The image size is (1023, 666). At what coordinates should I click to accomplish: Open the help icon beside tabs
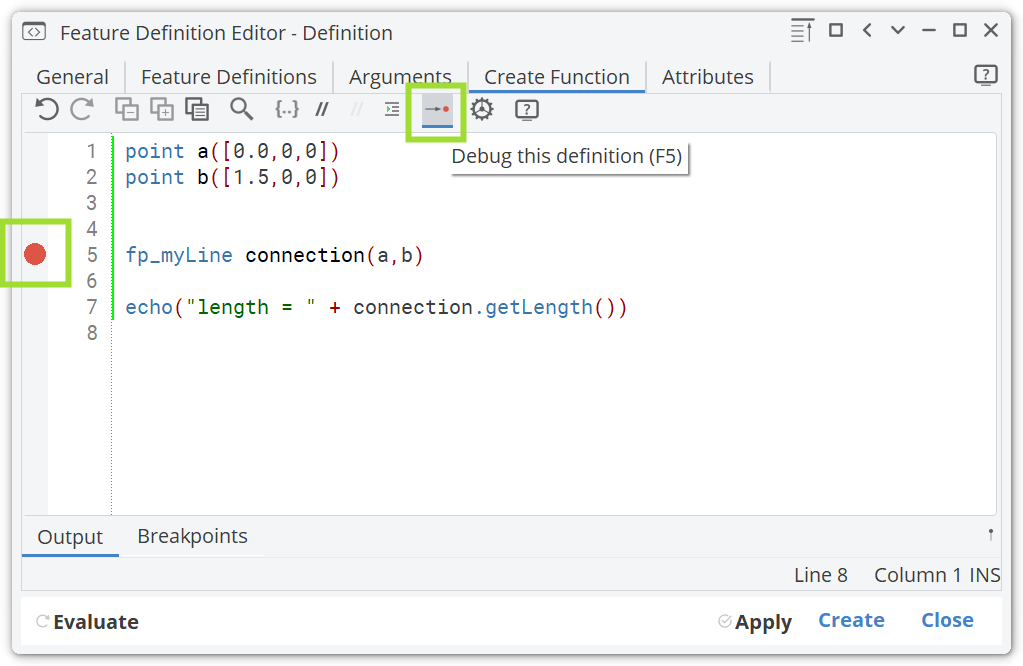[985, 75]
